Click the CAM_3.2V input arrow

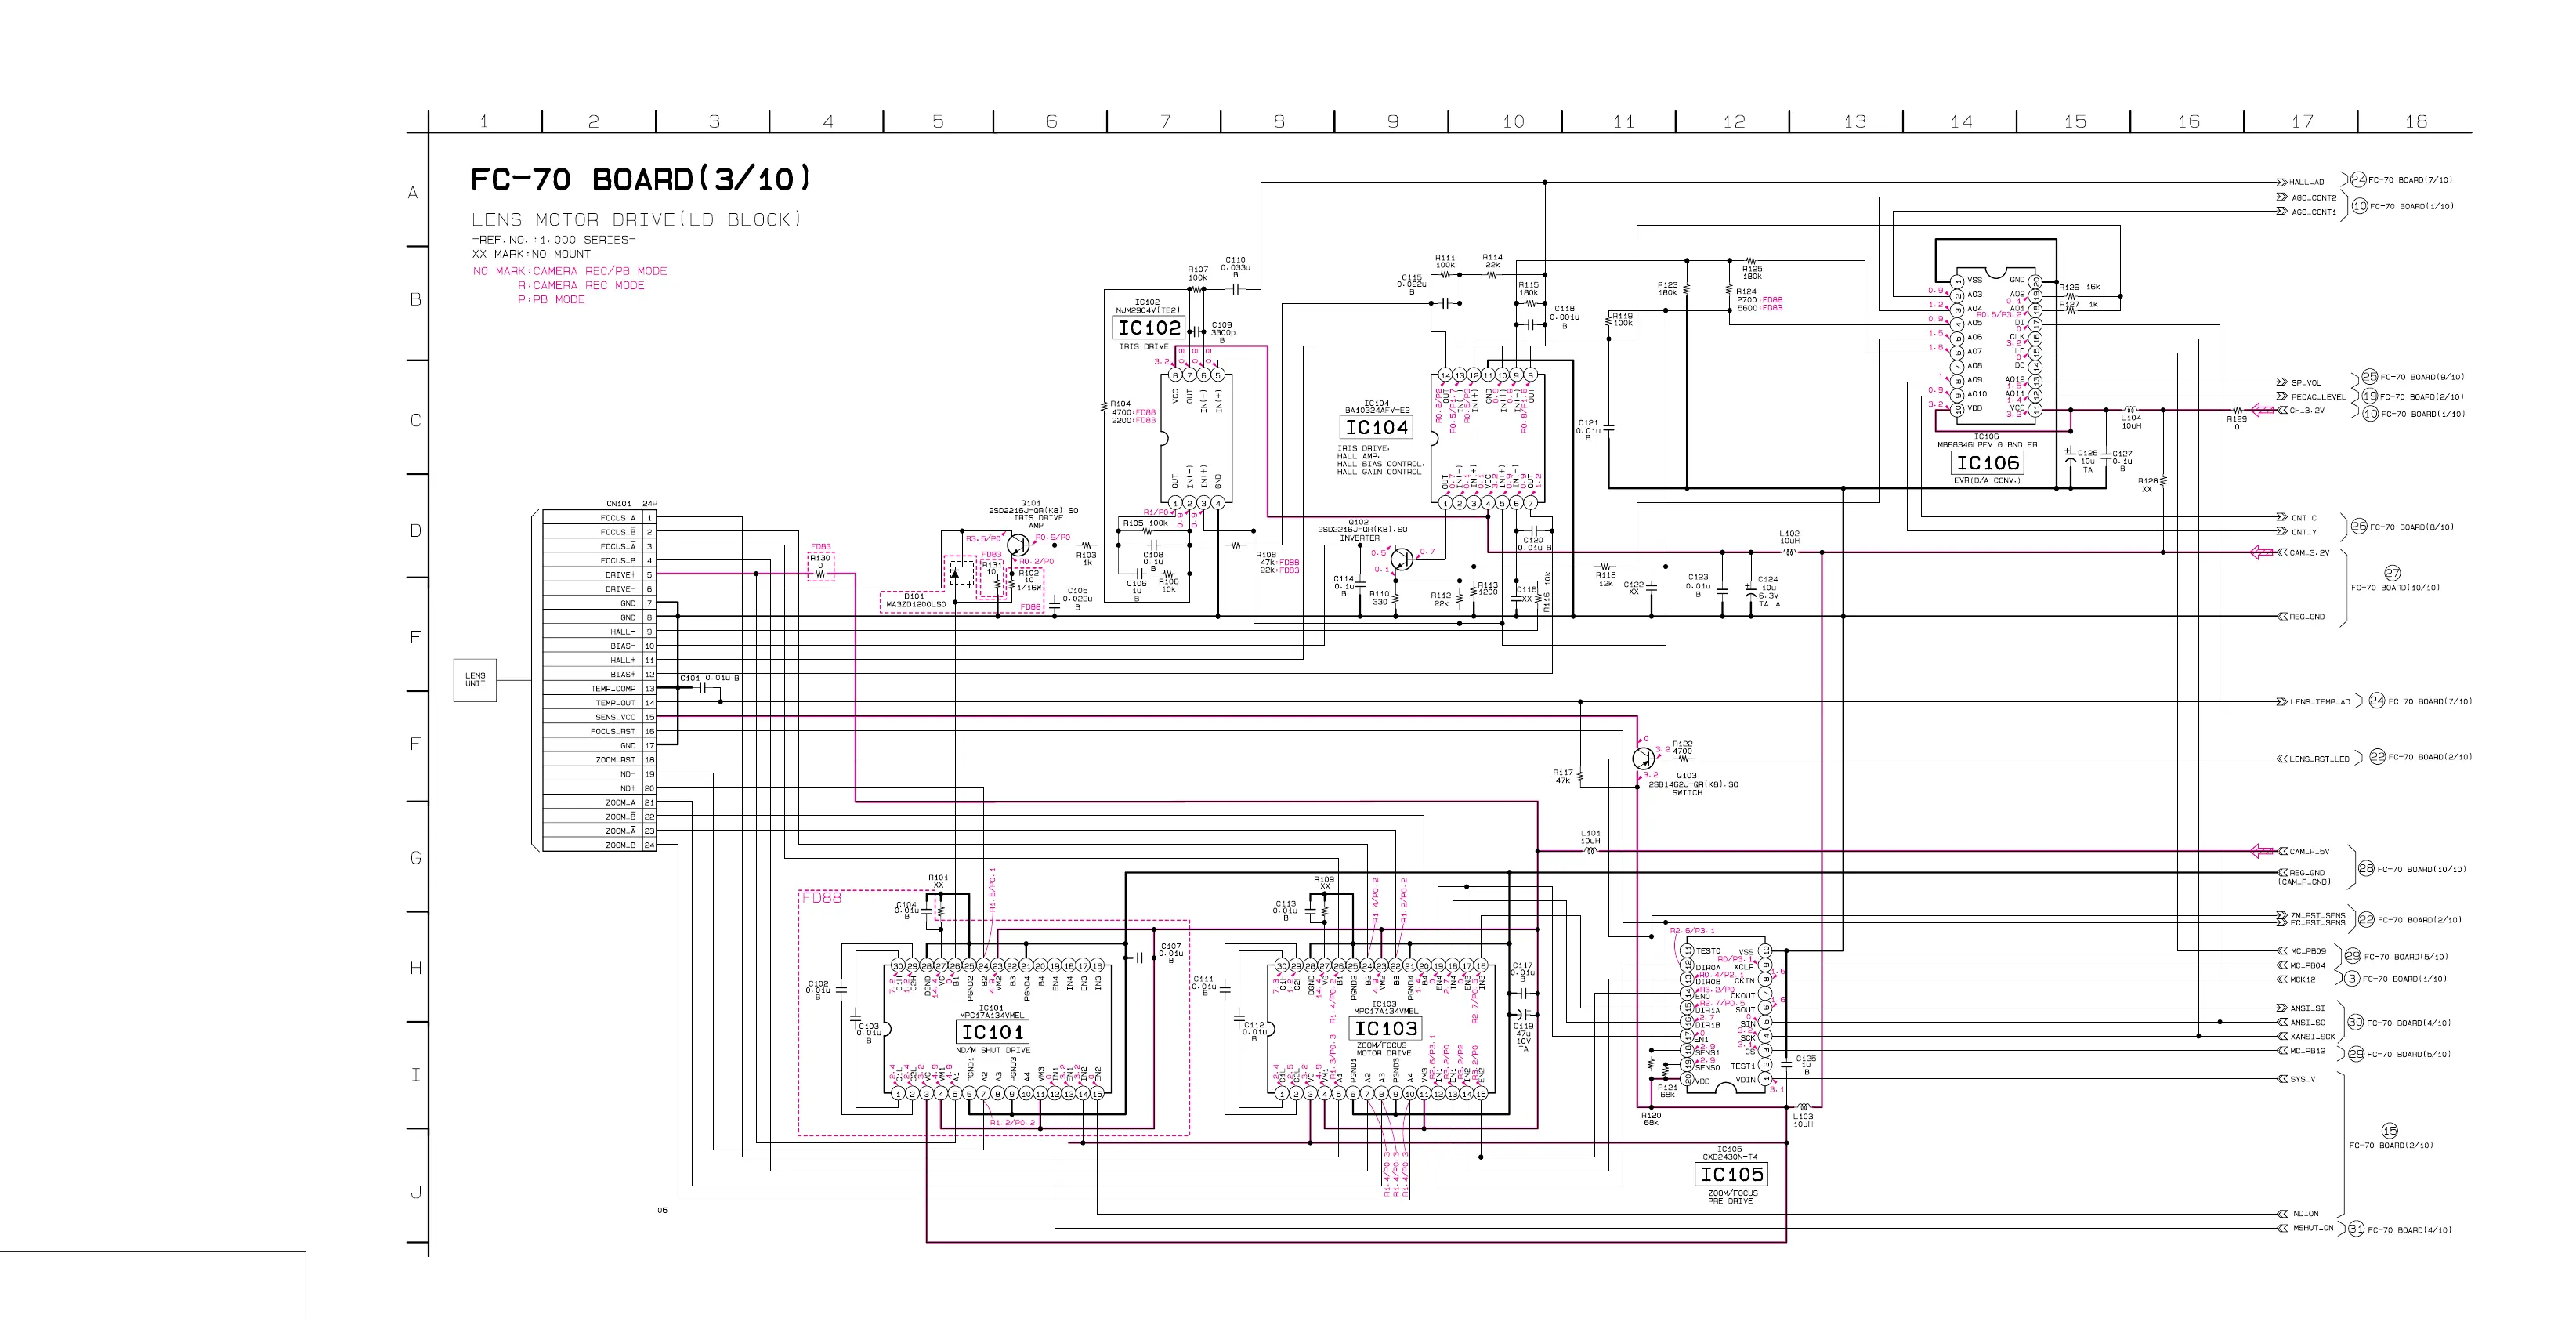pos(2262,552)
